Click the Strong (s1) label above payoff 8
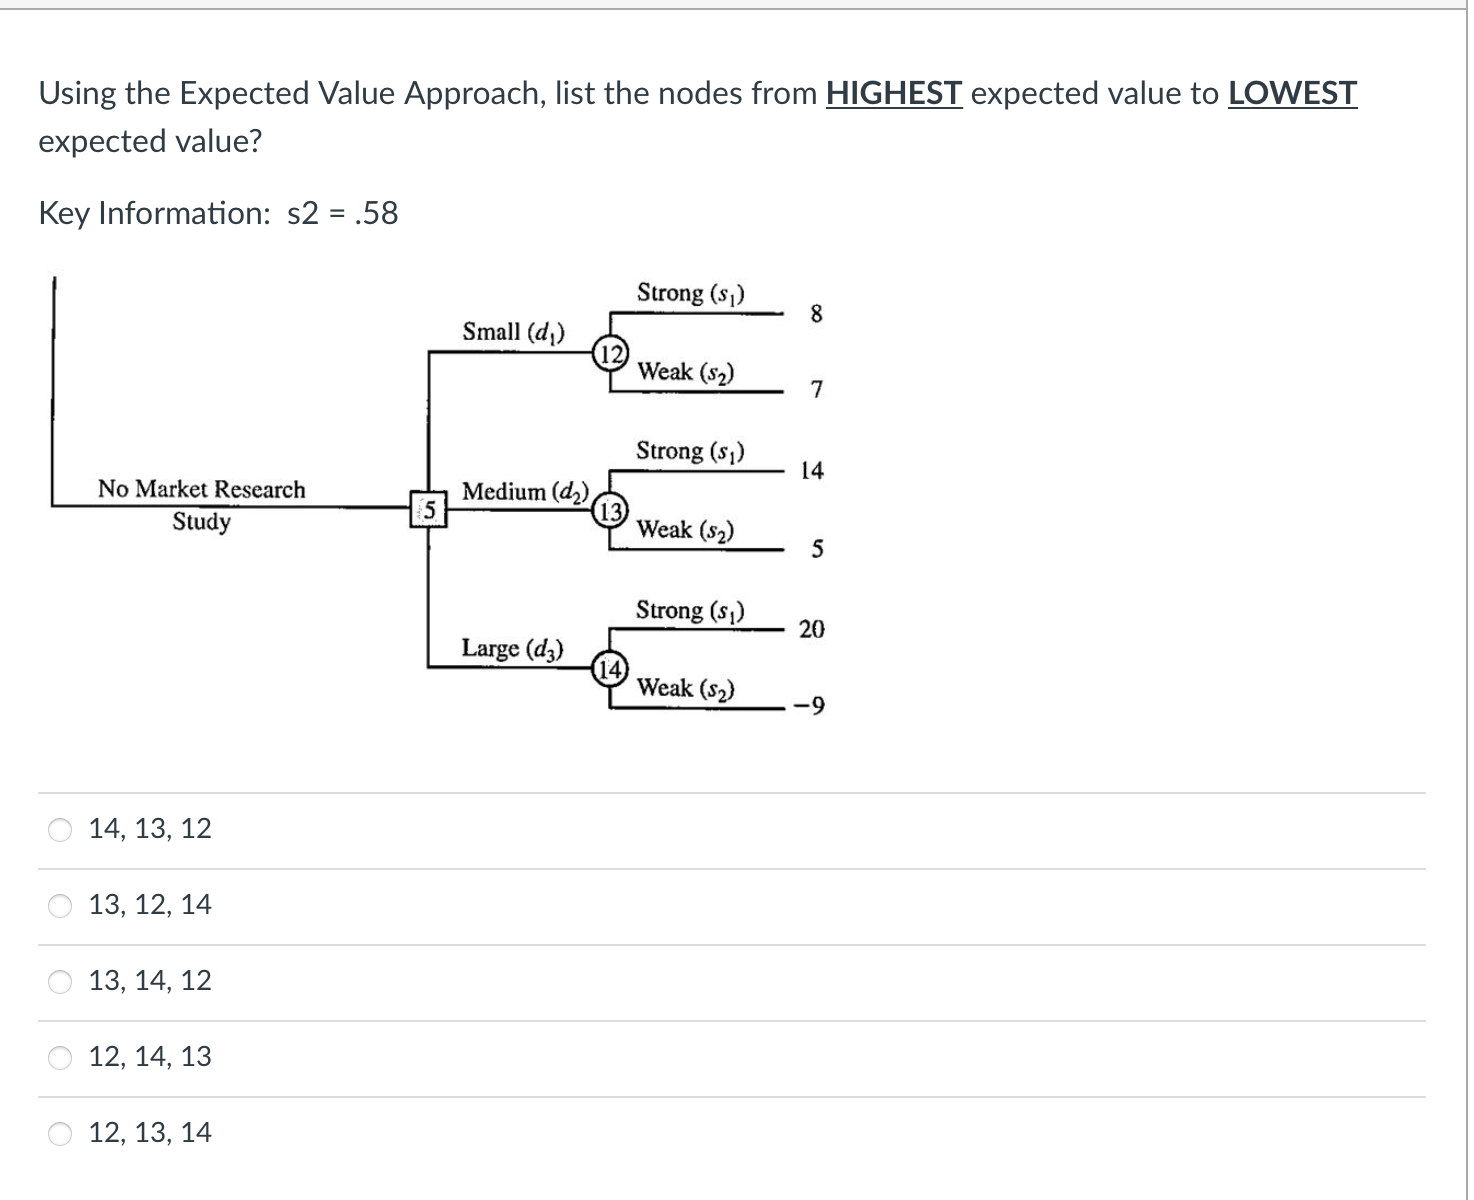1474x1200 pixels. [x=693, y=292]
